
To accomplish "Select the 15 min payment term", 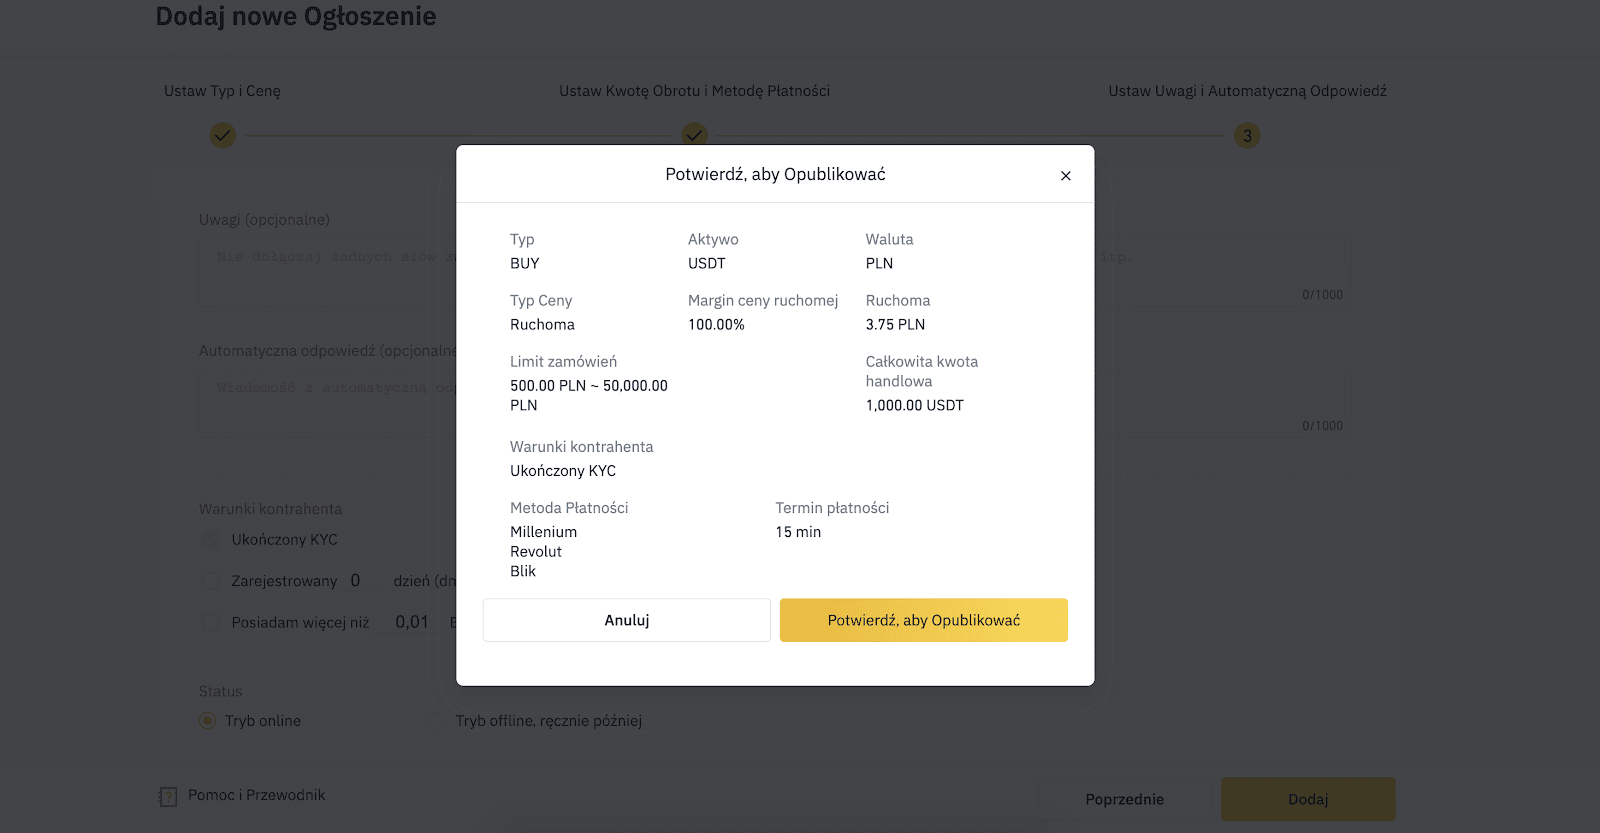I will pos(798,532).
